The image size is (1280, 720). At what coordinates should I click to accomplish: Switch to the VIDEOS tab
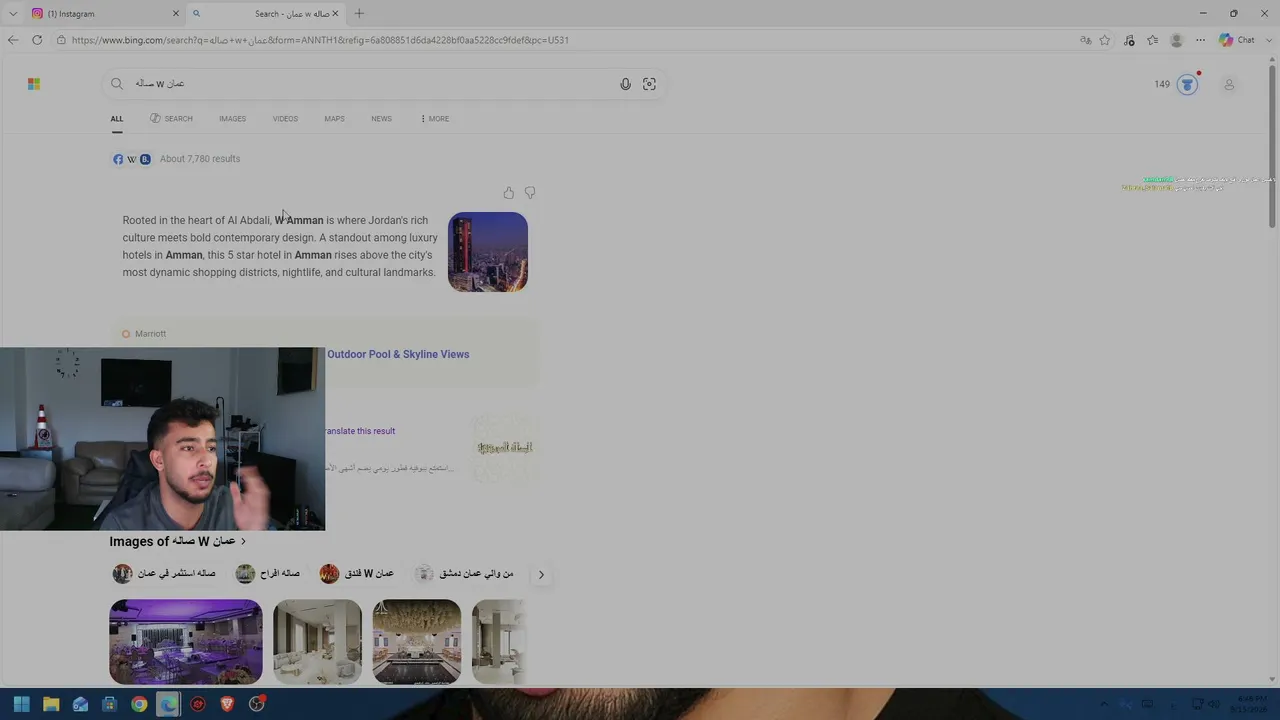[x=285, y=119]
